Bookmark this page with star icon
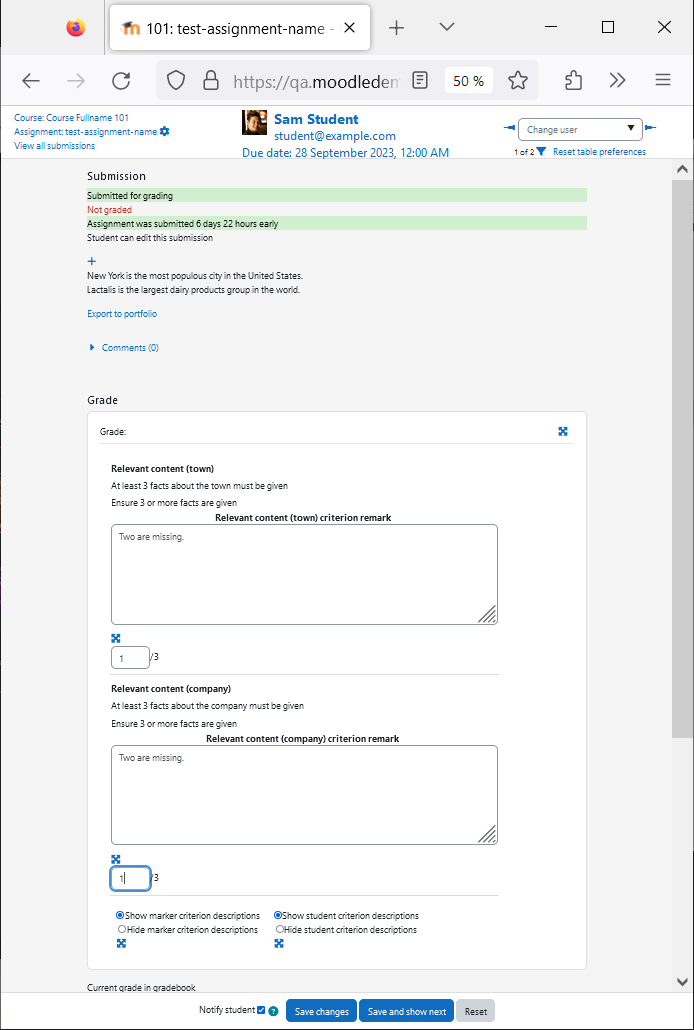Screen dimensions: 694x1030 point(518,81)
